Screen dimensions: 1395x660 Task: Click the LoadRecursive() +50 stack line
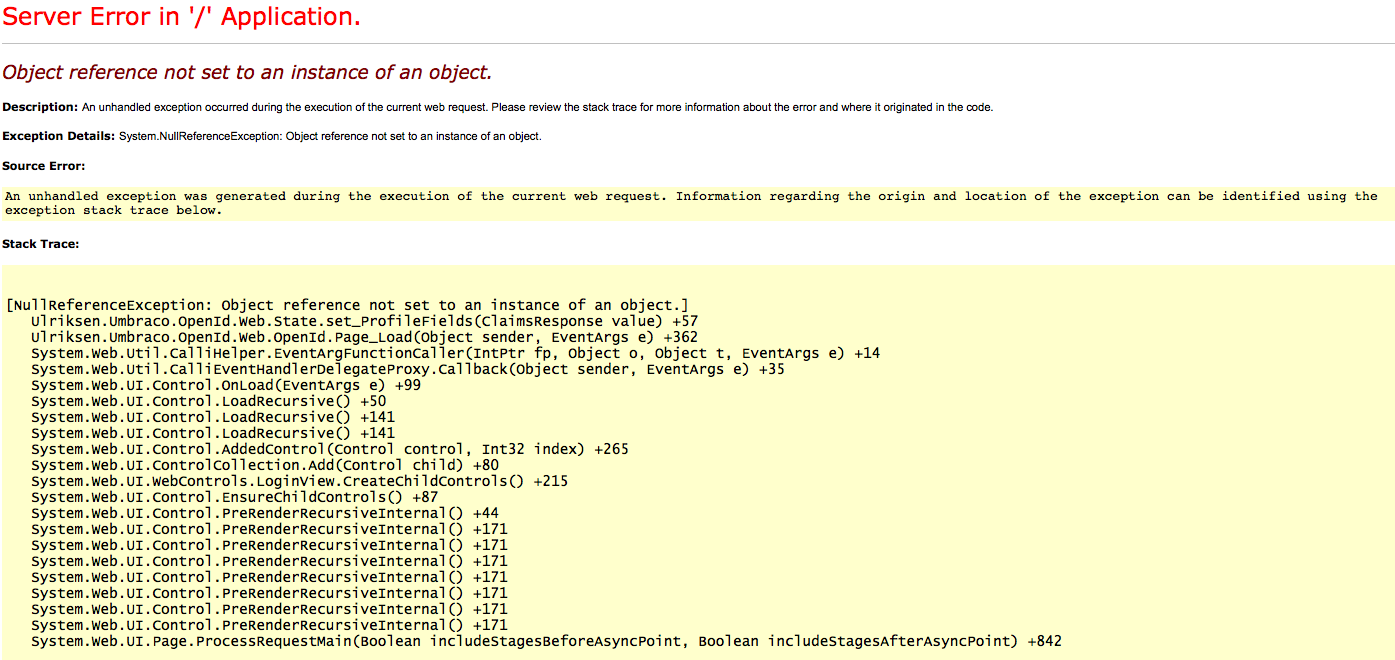coord(208,401)
